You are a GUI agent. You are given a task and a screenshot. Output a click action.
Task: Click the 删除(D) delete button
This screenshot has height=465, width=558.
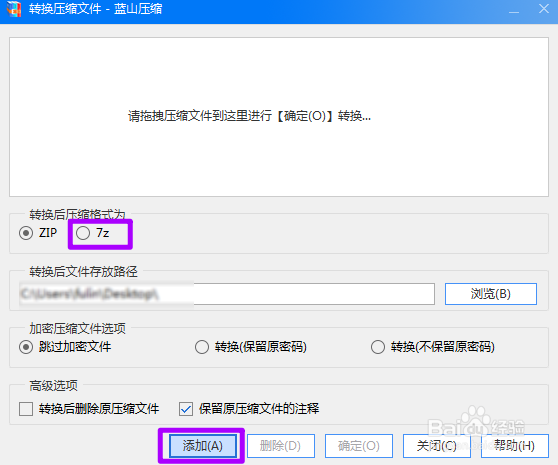coord(280,446)
